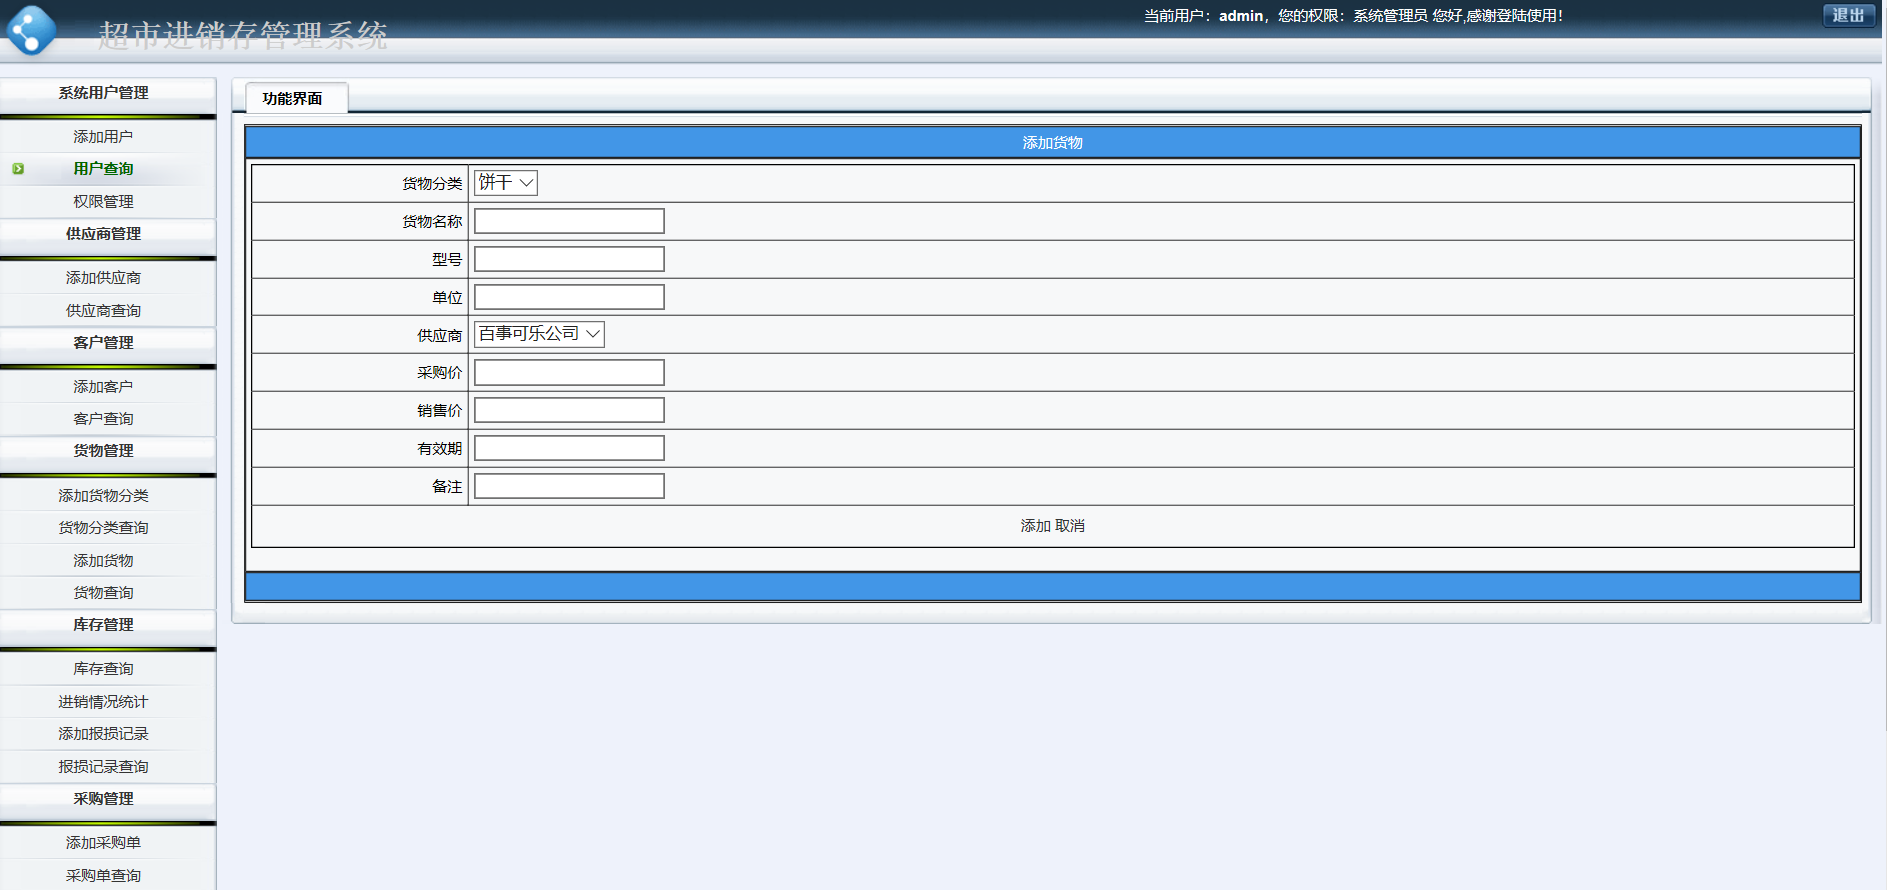
Task: Click the 添加货物 form header text
Action: 1052,143
